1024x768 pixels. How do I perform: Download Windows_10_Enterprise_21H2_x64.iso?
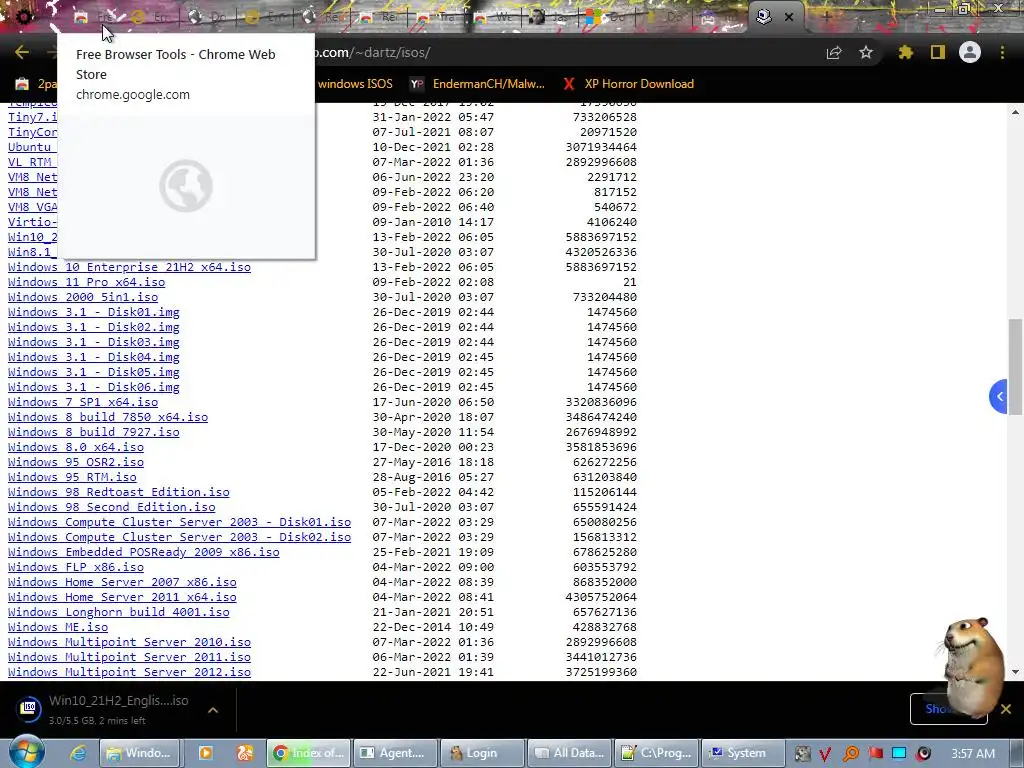[129, 267]
